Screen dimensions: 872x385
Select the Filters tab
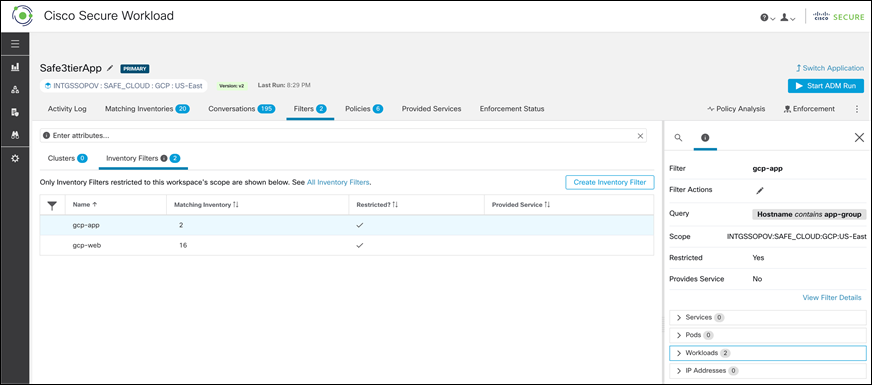pos(310,109)
